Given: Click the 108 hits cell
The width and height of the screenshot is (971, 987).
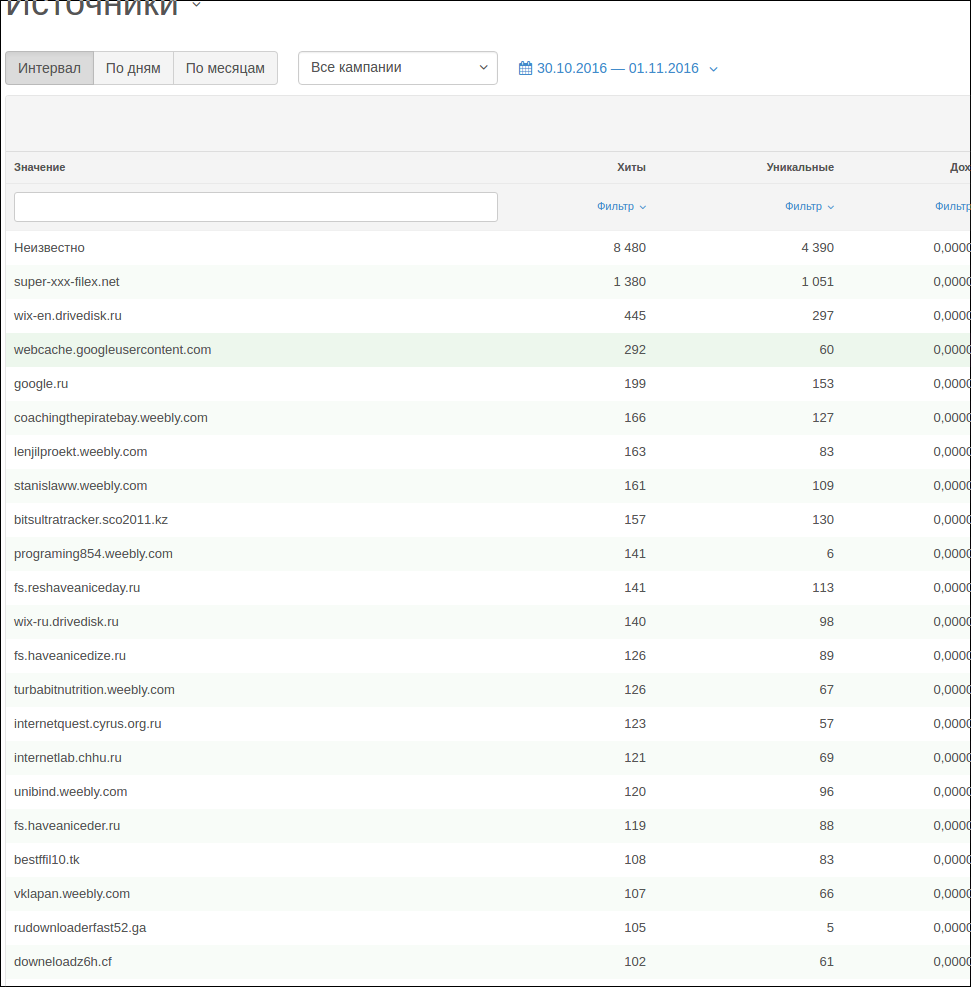Looking at the screenshot, I should 635,860.
